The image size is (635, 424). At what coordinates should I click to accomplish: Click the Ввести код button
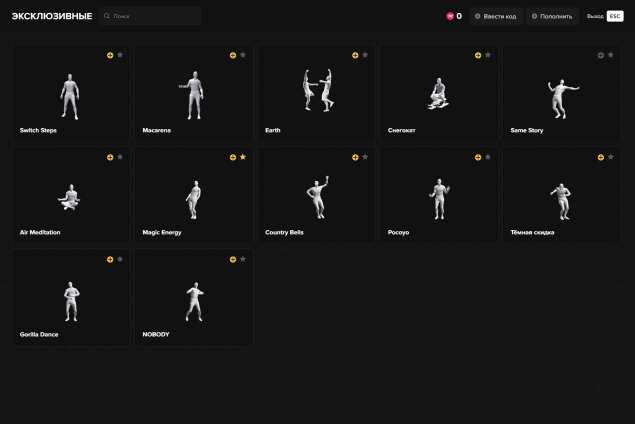pyautogui.click(x=496, y=16)
